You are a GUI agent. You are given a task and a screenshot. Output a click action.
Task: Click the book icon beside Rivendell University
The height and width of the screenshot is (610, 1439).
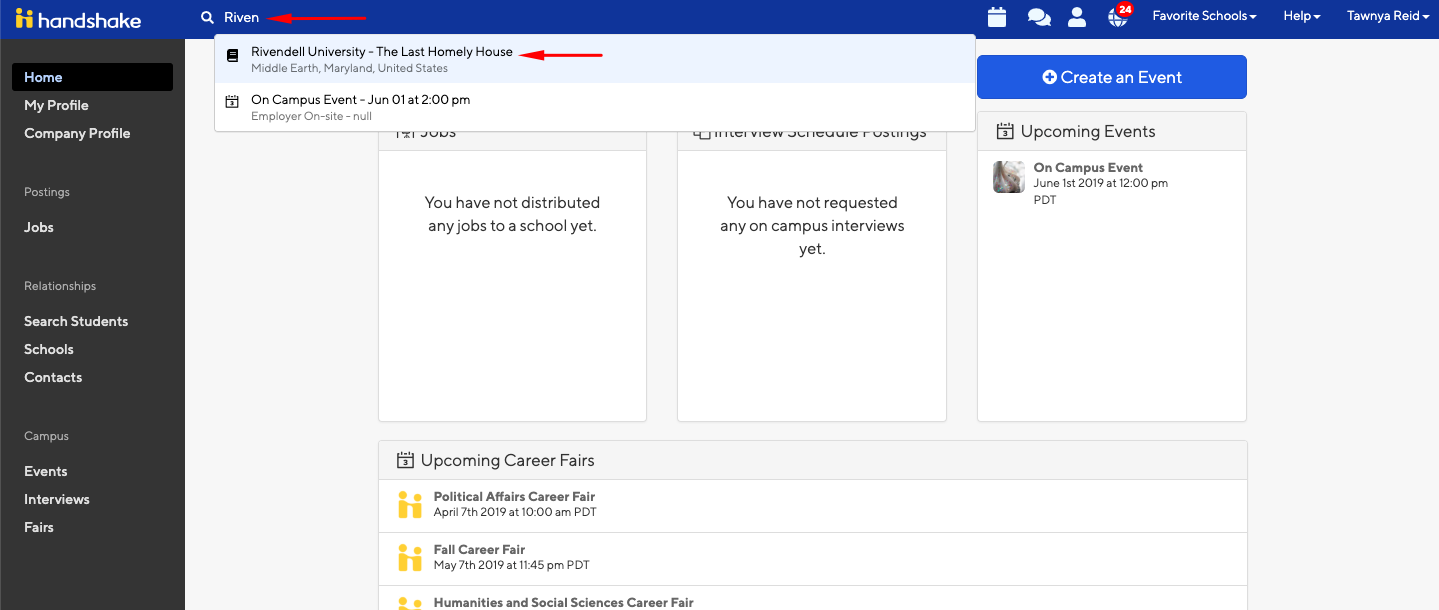pos(232,56)
